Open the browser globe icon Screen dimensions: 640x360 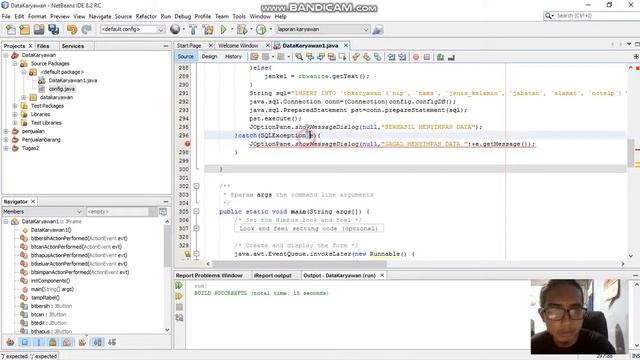point(175,29)
